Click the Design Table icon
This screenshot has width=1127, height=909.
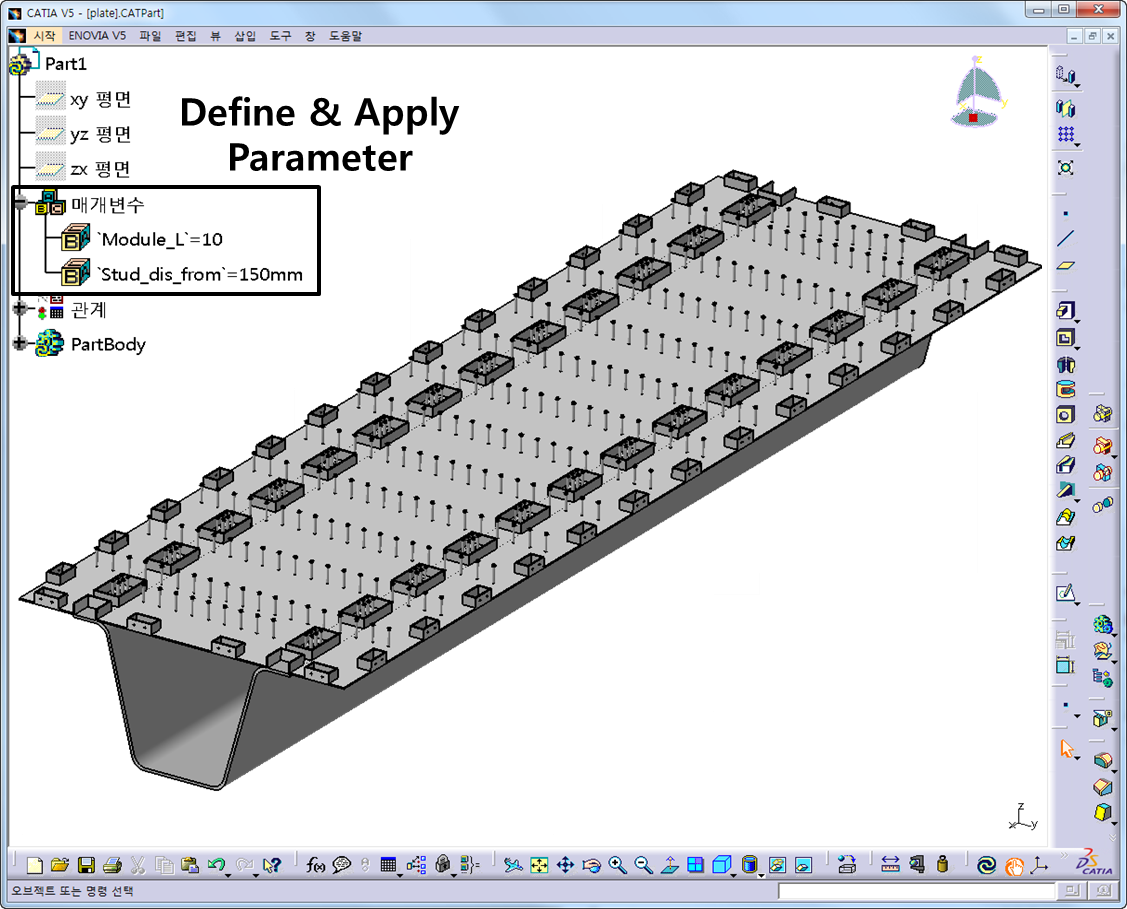(x=388, y=865)
